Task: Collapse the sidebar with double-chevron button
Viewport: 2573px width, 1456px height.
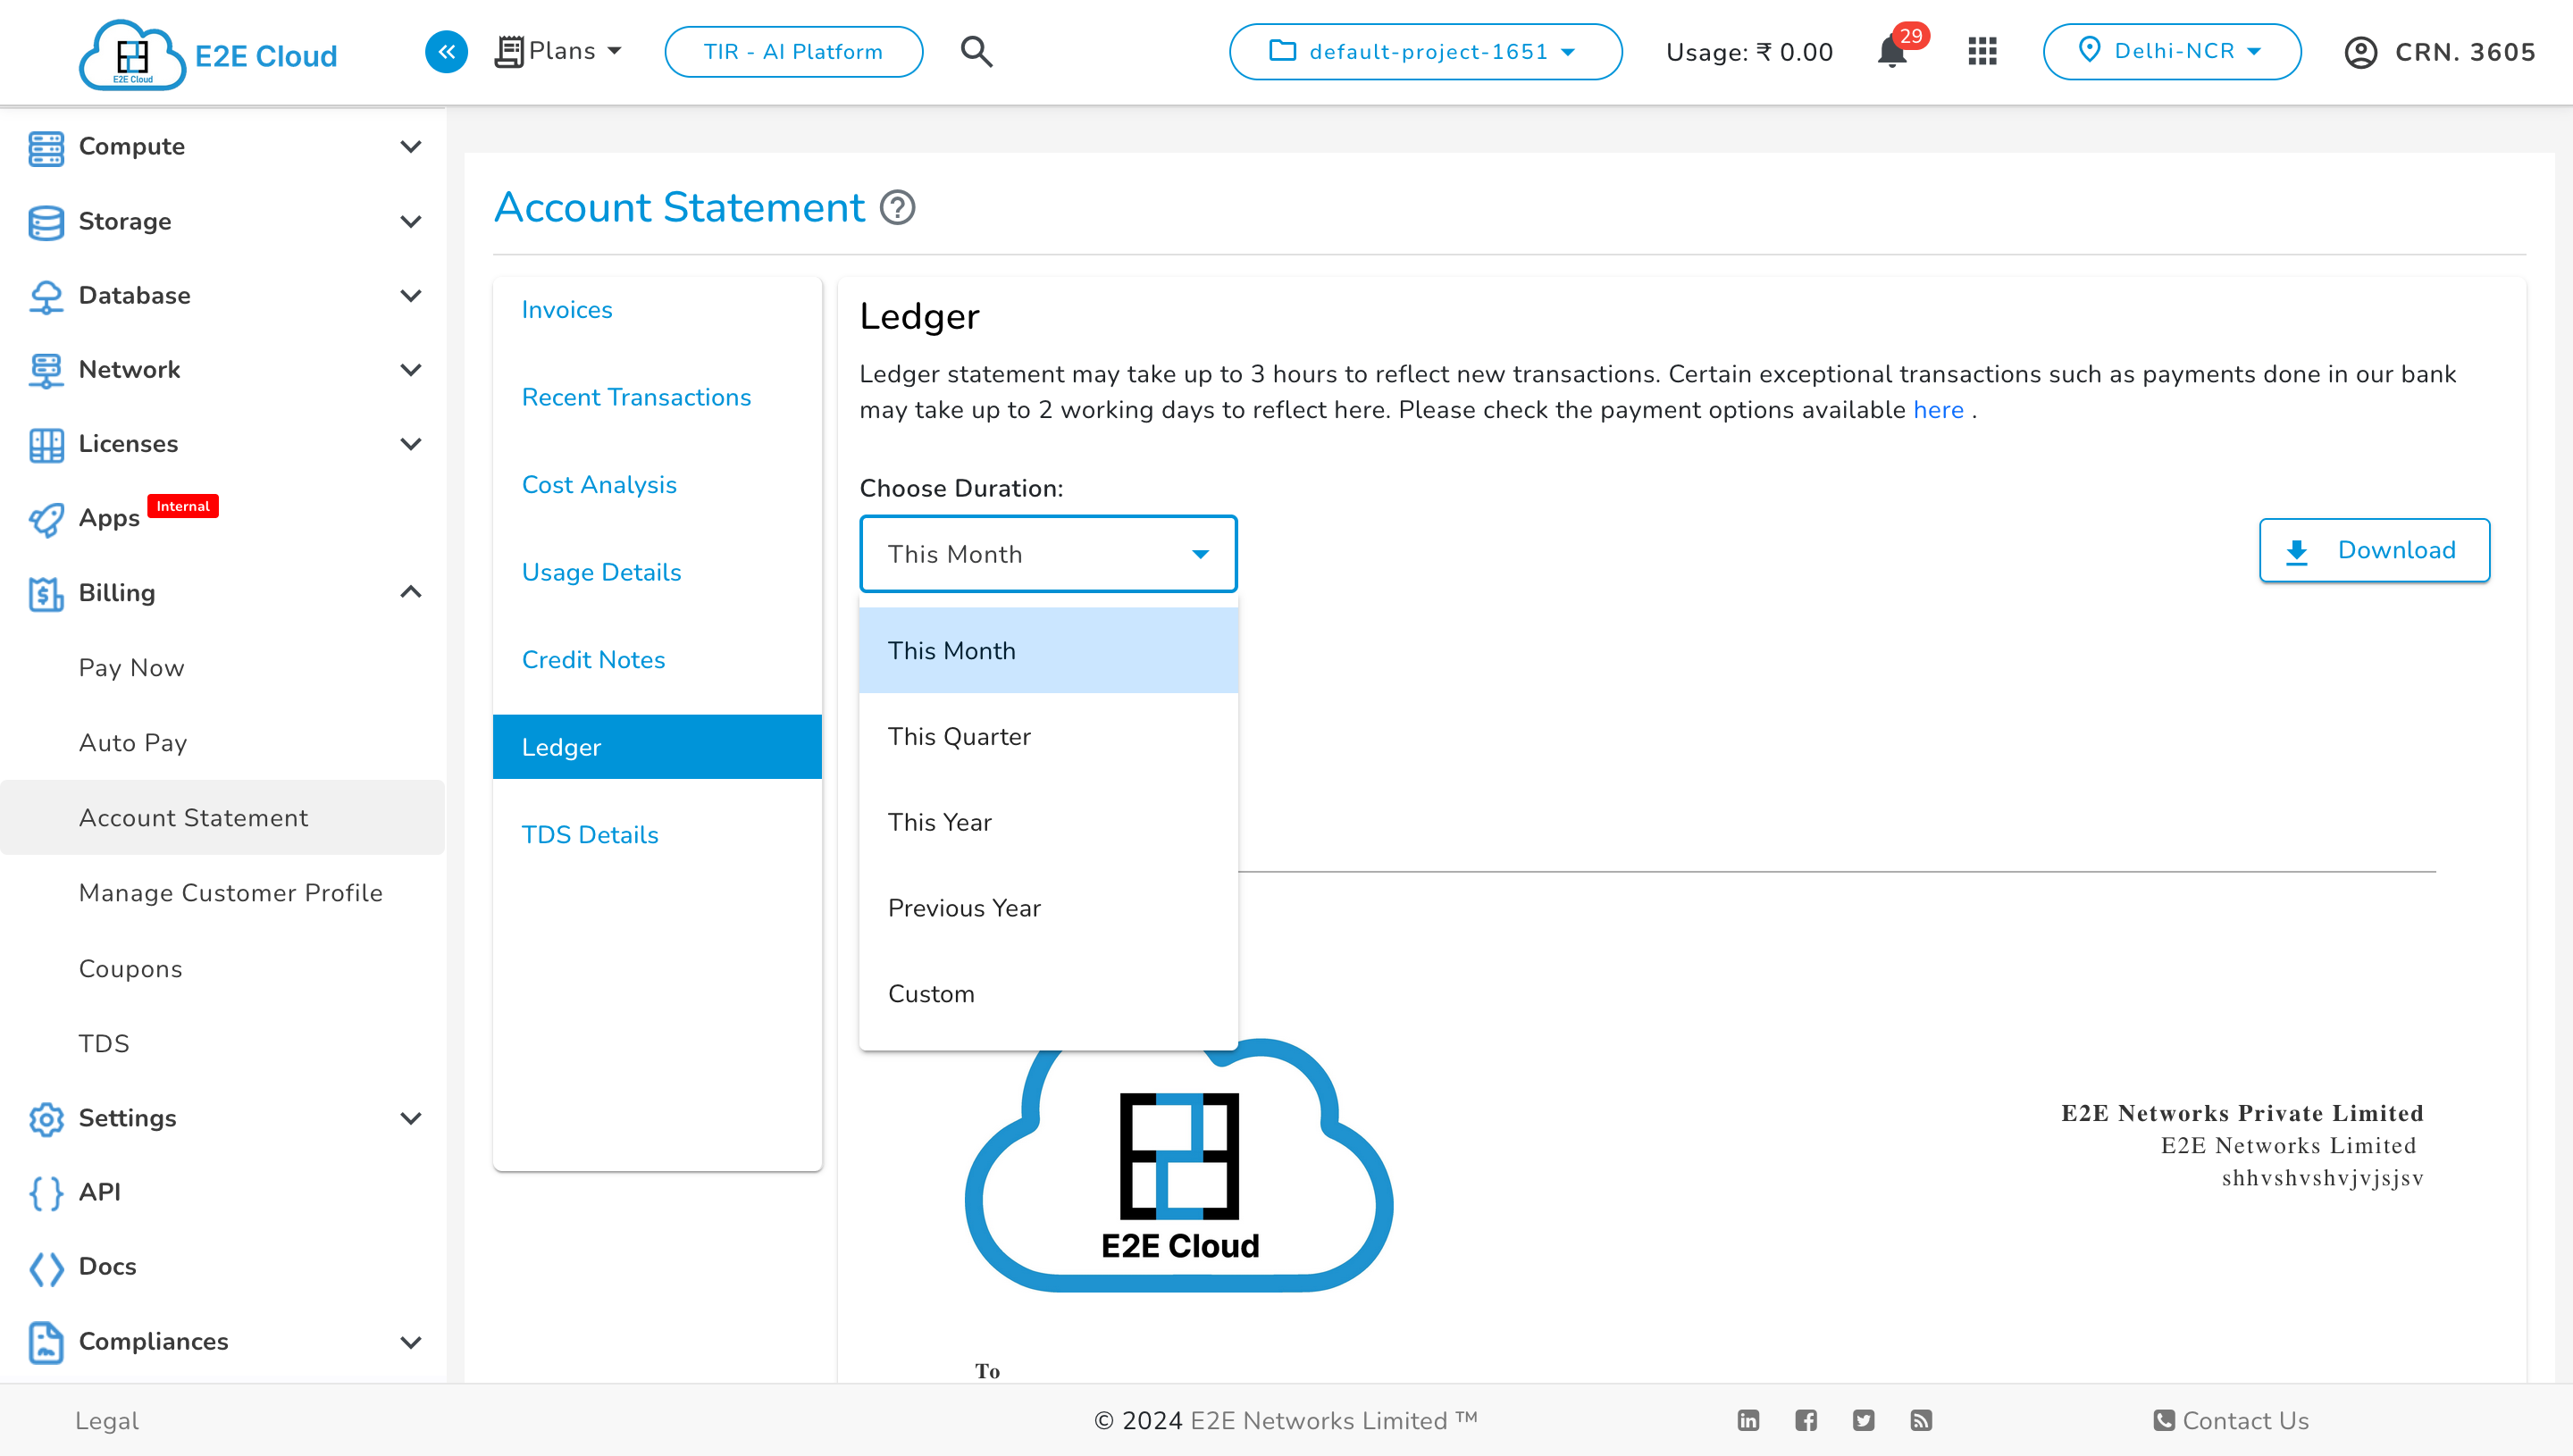Action: 446,51
